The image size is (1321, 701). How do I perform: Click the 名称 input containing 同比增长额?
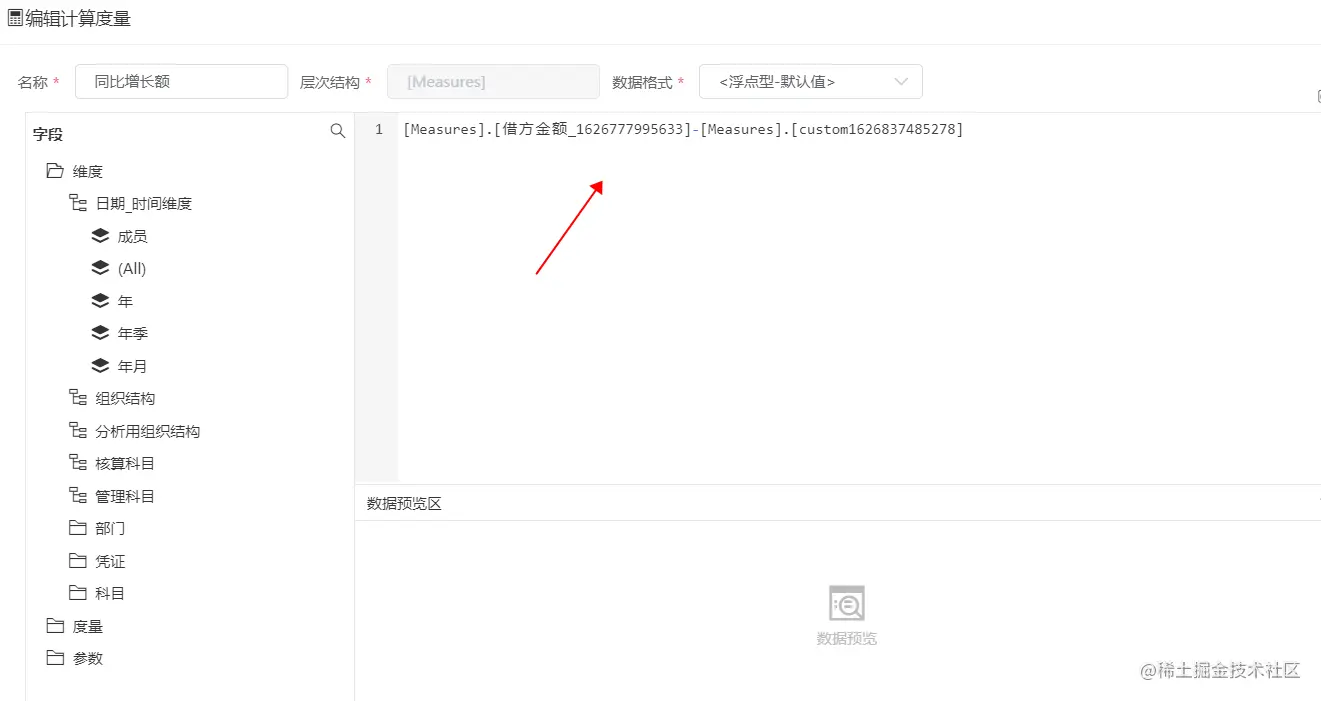point(180,81)
